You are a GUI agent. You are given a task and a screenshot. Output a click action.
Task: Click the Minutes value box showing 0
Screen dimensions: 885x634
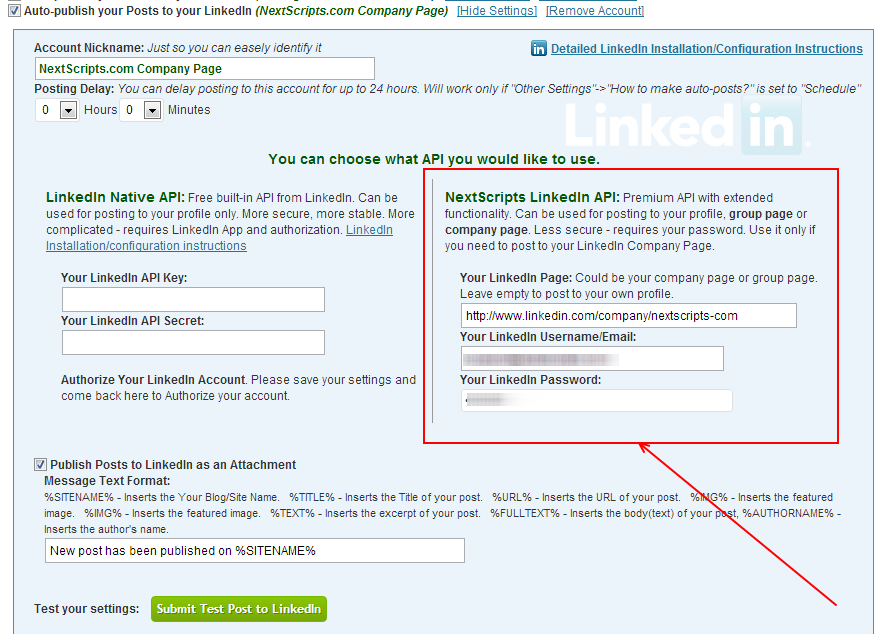[x=132, y=110]
